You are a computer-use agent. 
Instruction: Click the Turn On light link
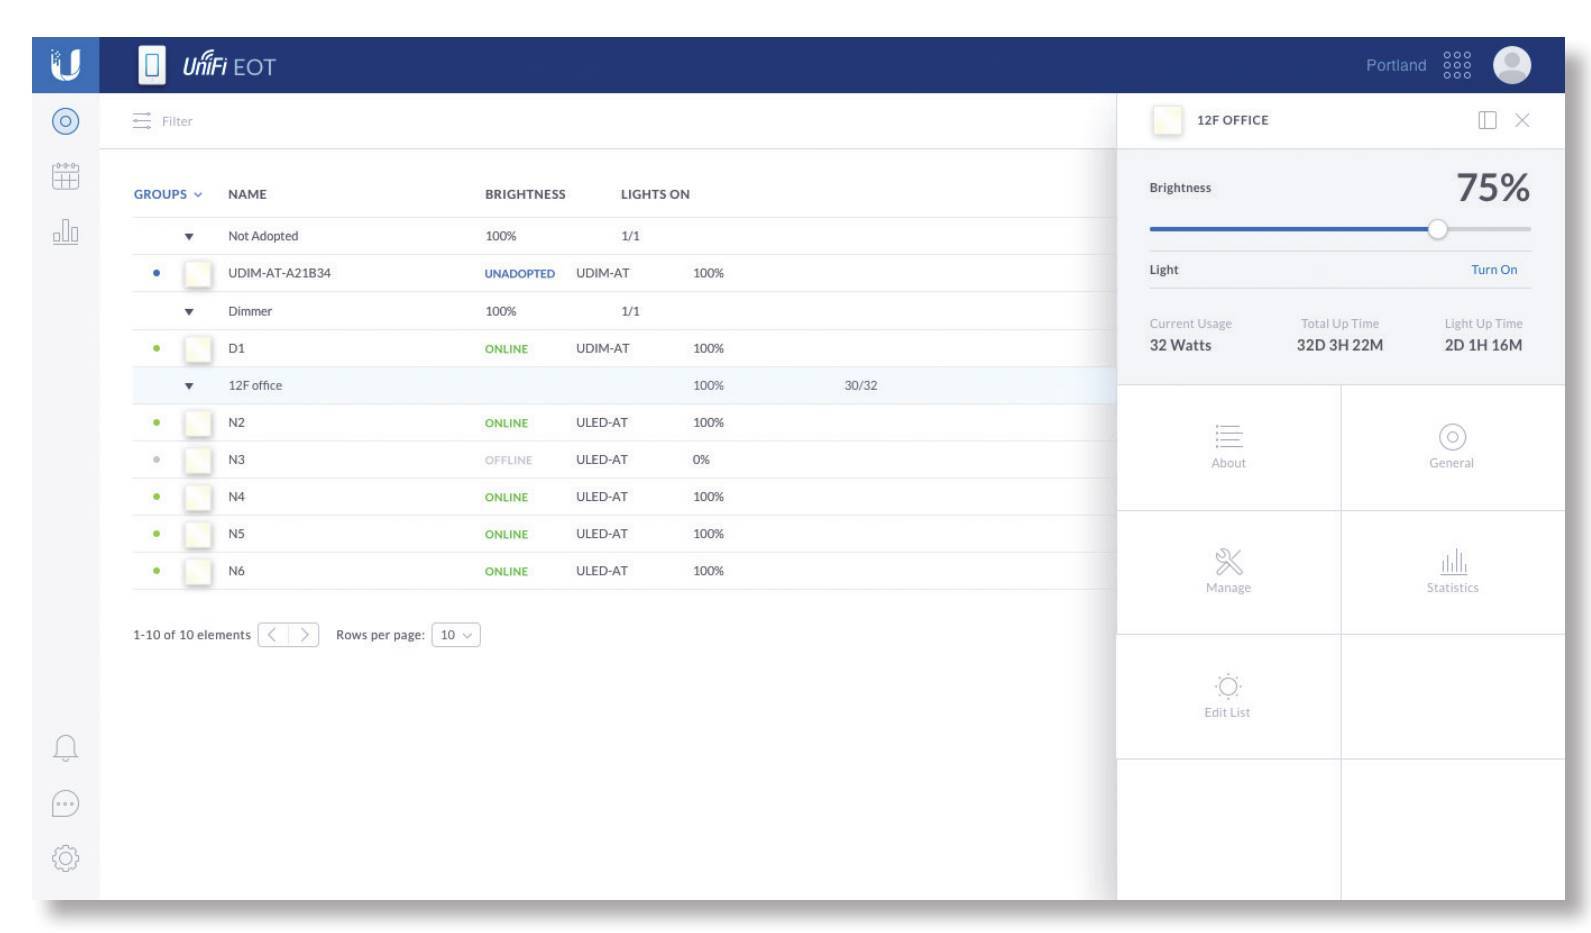click(x=1493, y=270)
